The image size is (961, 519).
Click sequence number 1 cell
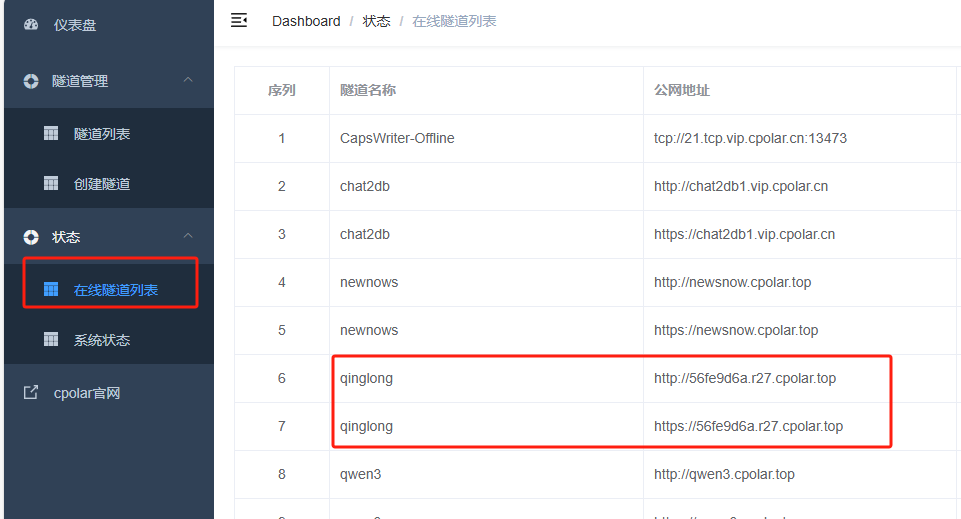tap(281, 138)
